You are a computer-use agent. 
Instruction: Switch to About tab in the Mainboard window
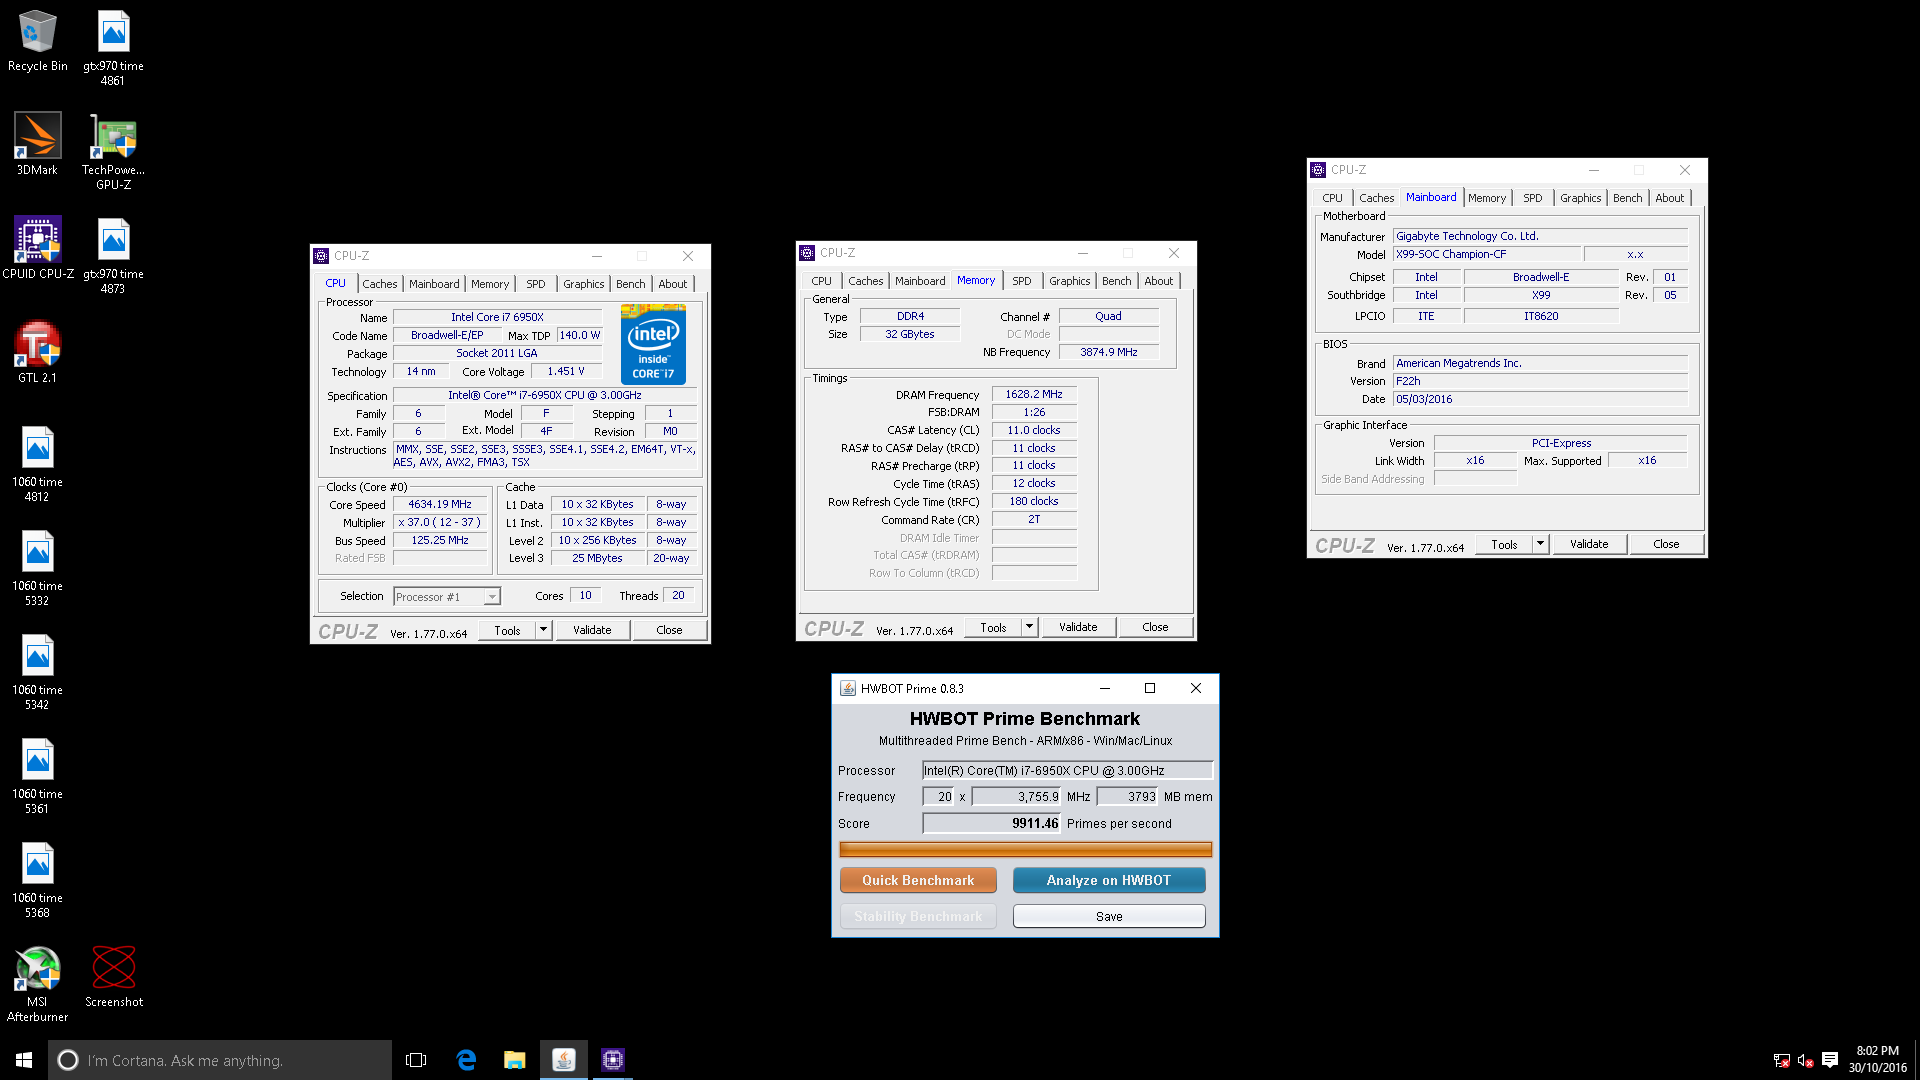(1669, 198)
